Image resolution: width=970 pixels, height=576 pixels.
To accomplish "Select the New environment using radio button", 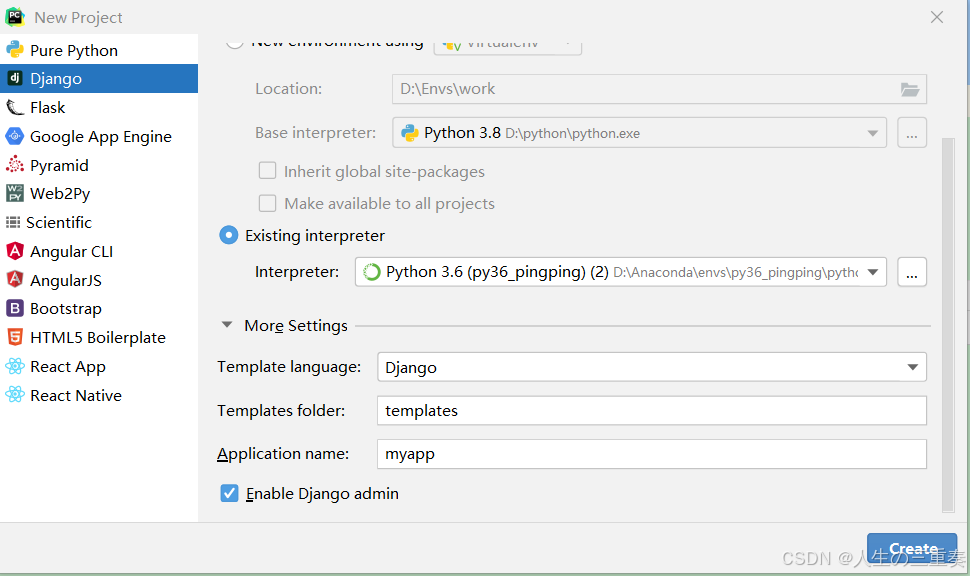I will pos(234,43).
